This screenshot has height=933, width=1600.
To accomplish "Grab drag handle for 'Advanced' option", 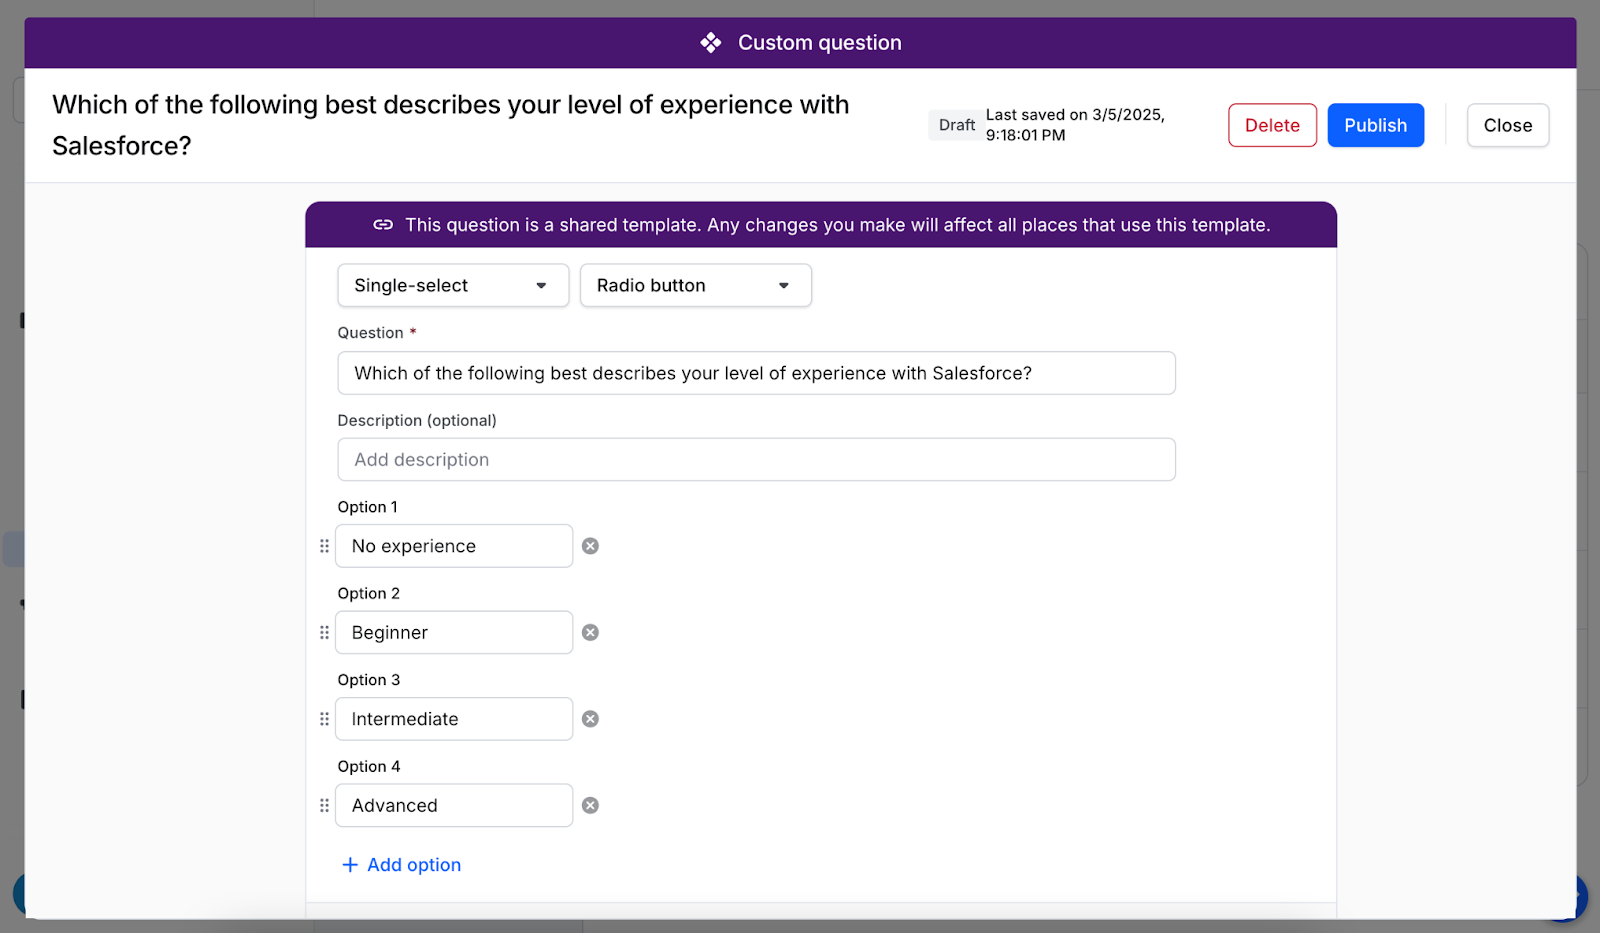I will (324, 806).
